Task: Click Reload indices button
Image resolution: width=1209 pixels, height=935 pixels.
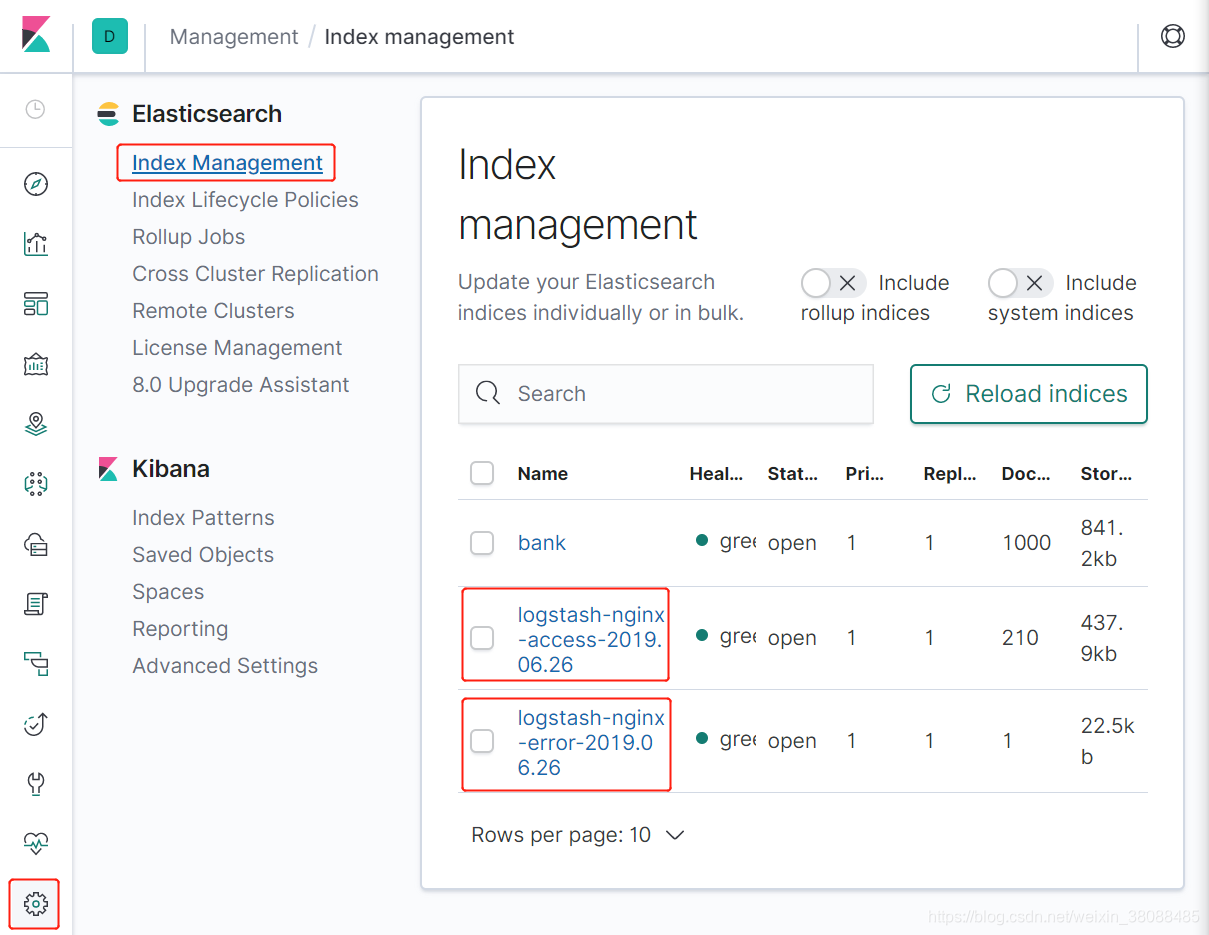Action: click(x=1028, y=394)
